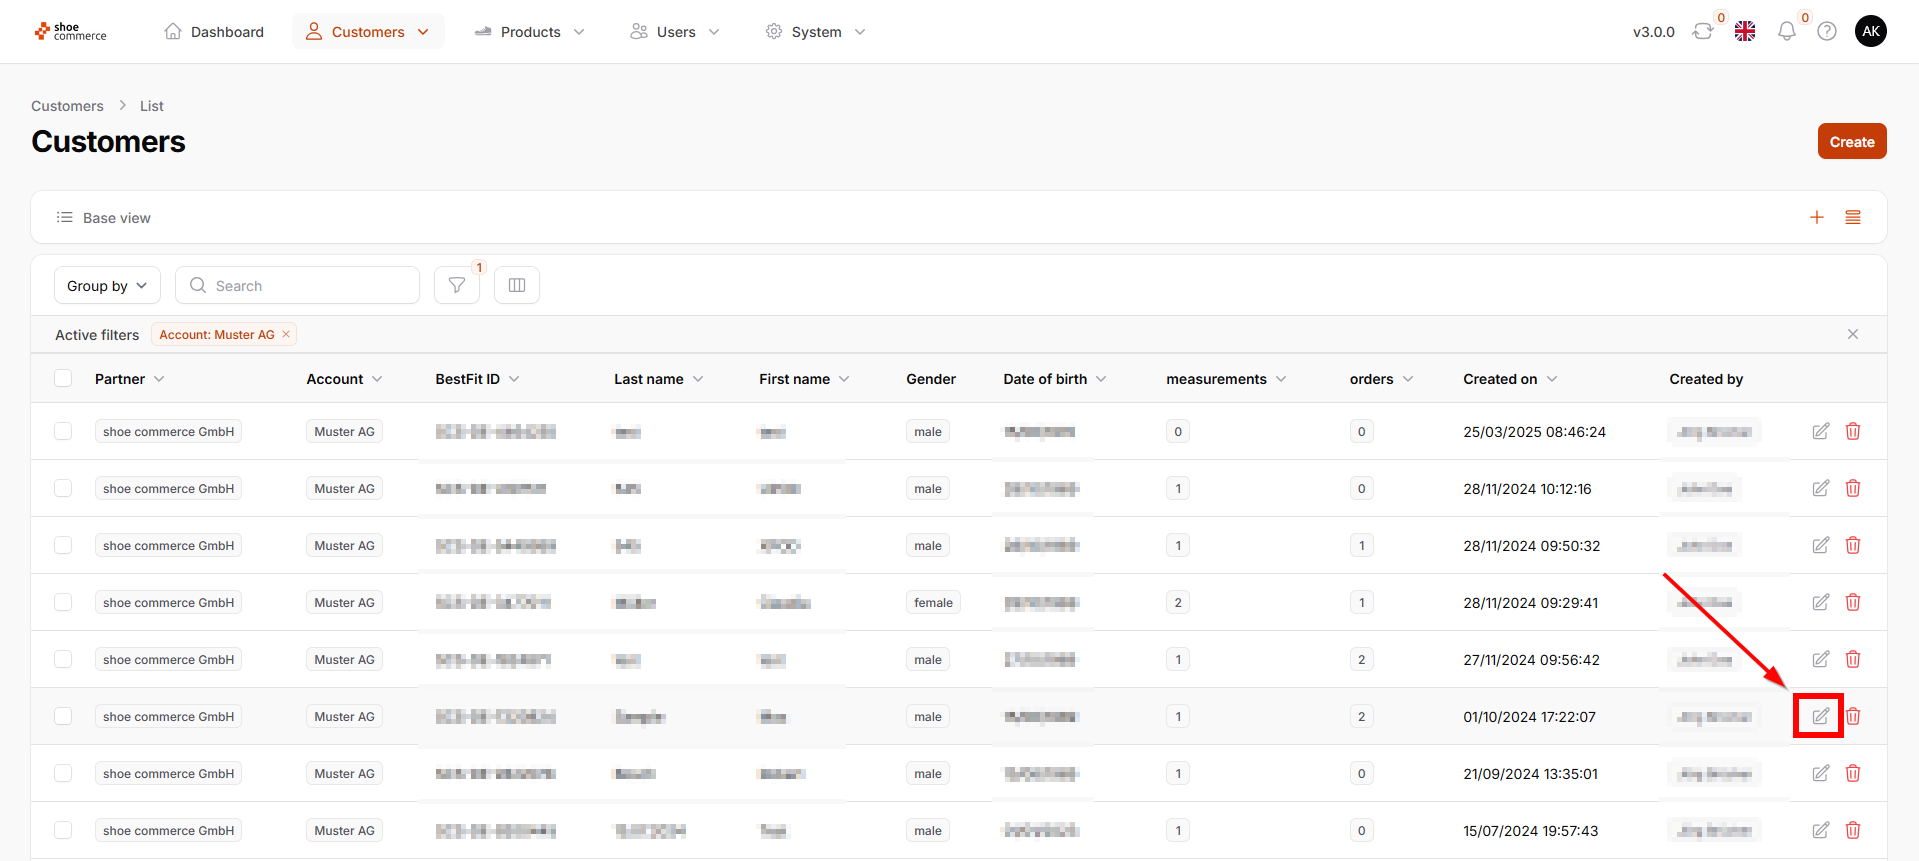Expand the Last name column sort menu
Screen dimensions: 1919x861
(x=698, y=379)
